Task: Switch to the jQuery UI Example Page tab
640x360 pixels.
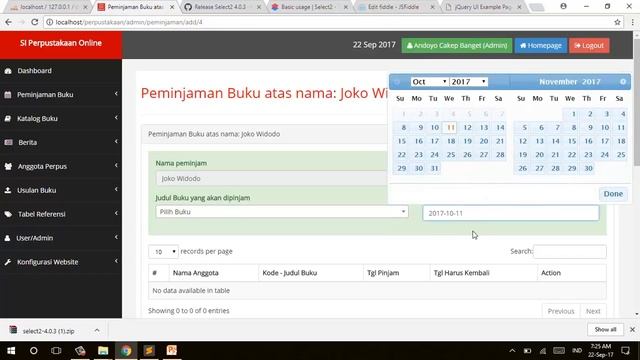Action: click(x=482, y=7)
